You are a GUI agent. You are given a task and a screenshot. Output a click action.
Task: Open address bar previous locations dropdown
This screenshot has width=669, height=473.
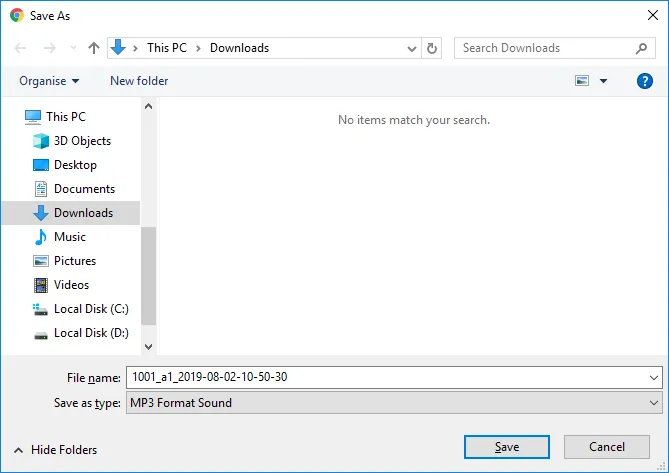[x=412, y=49]
